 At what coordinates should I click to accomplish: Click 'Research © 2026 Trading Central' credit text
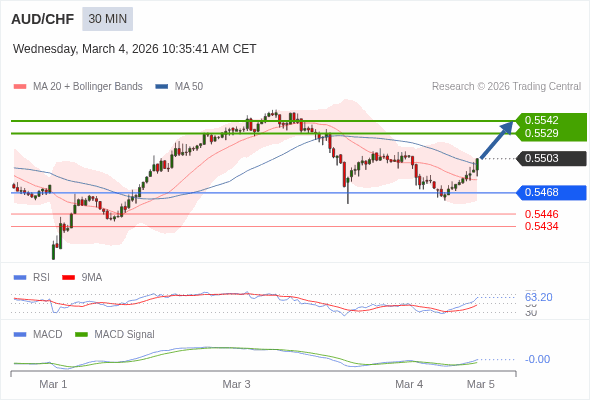(506, 87)
